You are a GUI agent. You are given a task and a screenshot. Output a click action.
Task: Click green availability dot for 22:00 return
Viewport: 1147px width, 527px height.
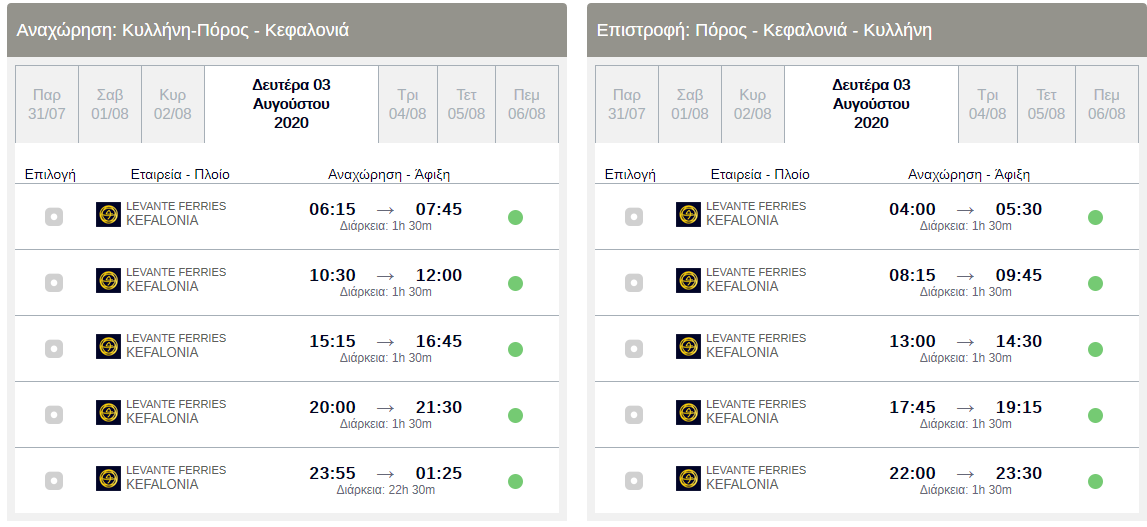[1095, 481]
